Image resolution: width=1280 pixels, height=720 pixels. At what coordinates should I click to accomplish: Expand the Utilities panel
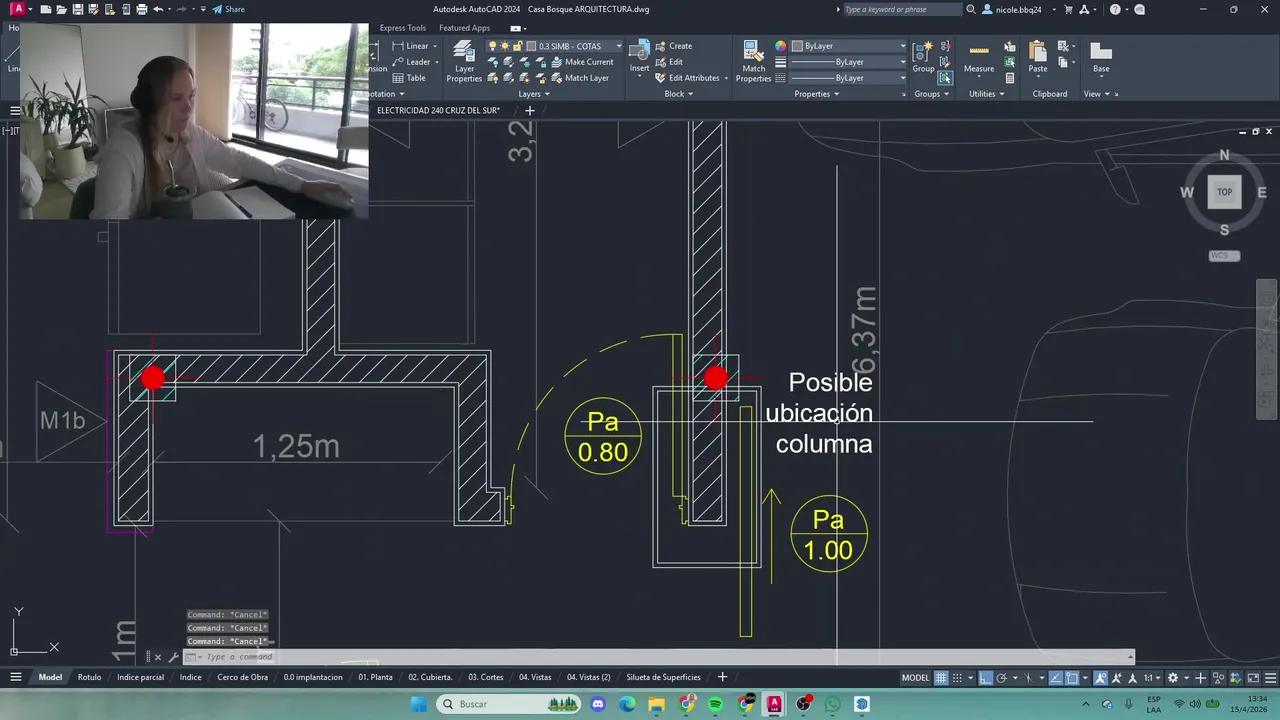click(x=986, y=94)
